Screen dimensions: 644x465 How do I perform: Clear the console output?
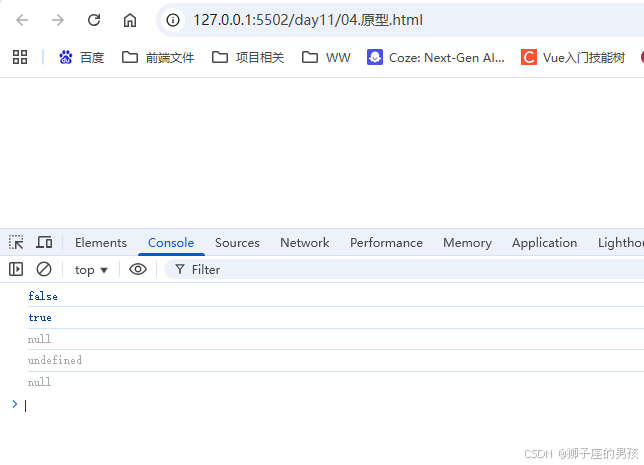coord(44,269)
